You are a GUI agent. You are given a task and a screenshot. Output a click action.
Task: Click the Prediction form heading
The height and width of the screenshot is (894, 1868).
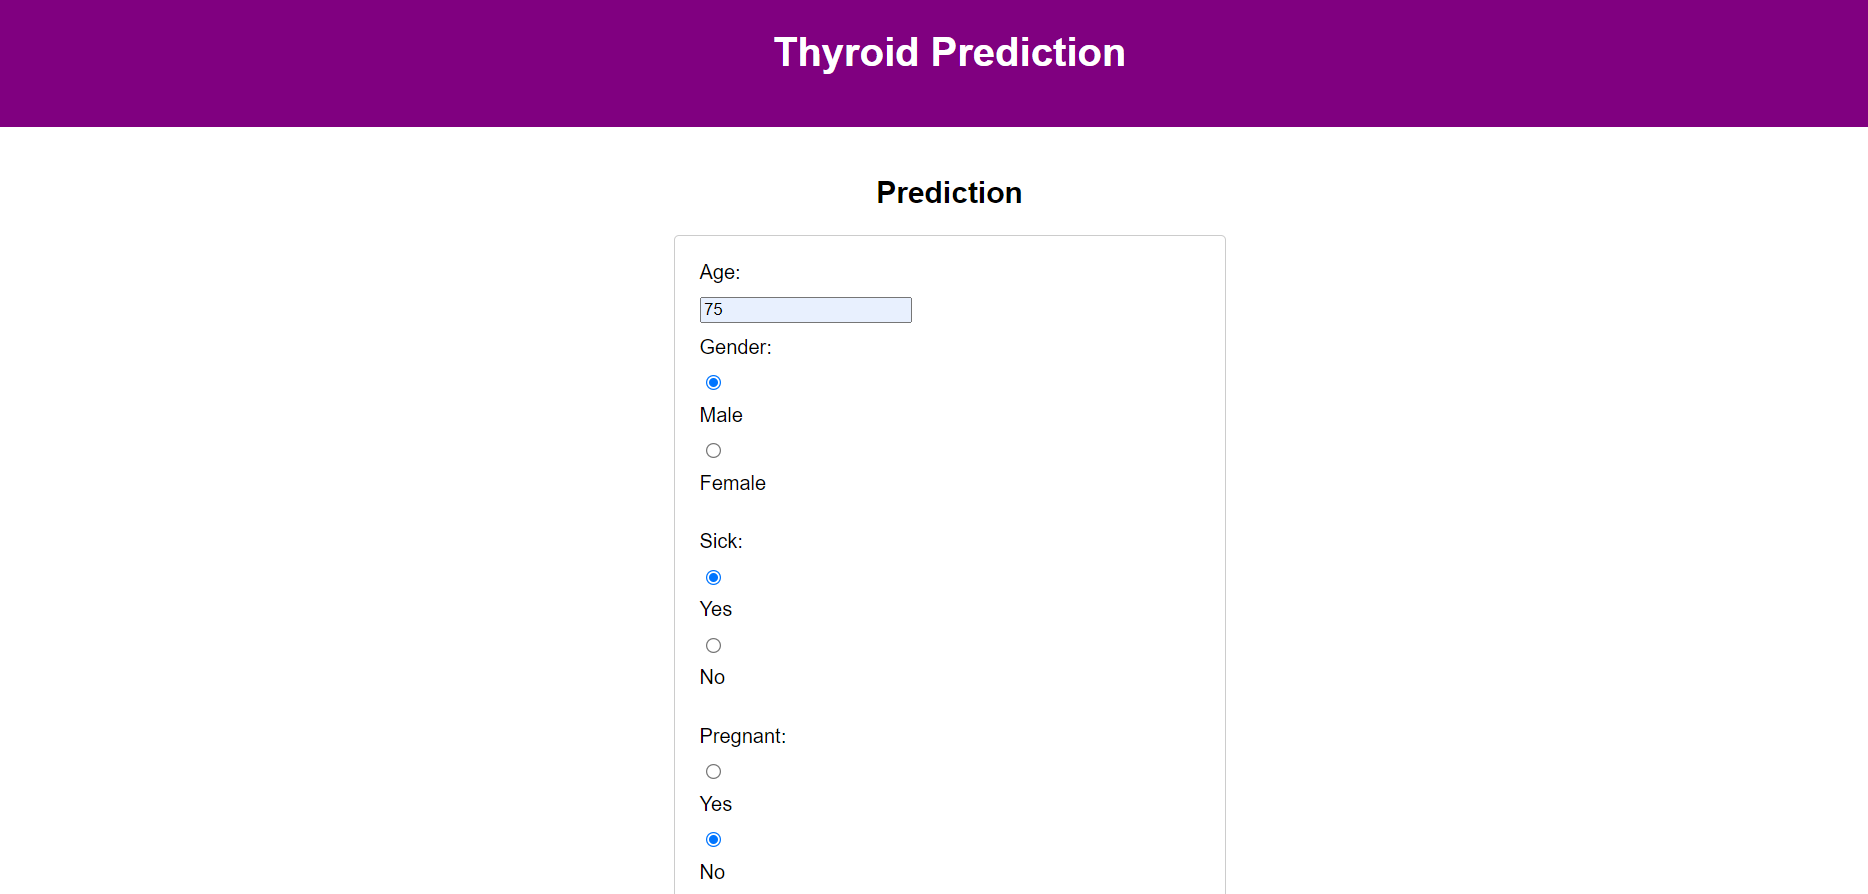tap(949, 192)
